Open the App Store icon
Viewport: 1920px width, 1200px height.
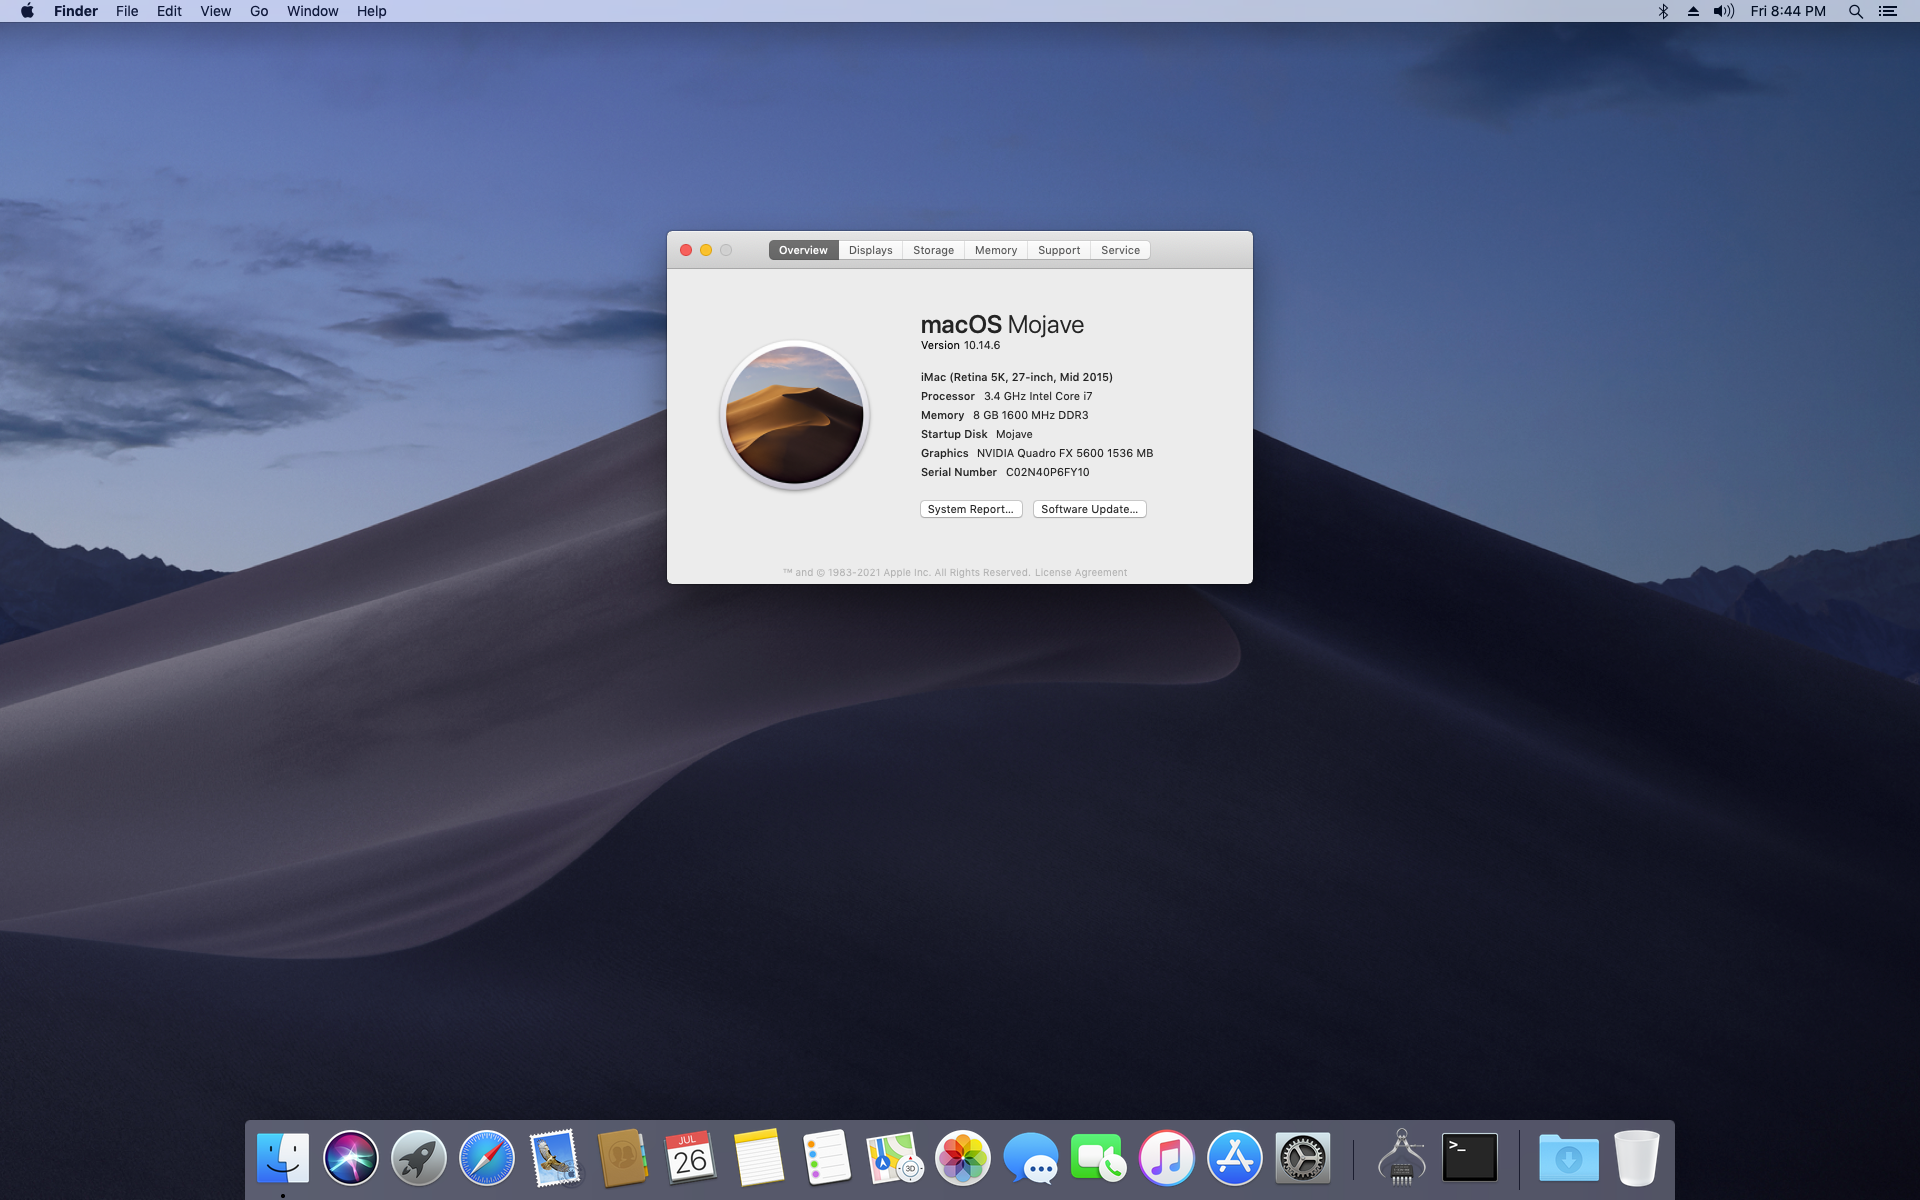tap(1234, 1158)
